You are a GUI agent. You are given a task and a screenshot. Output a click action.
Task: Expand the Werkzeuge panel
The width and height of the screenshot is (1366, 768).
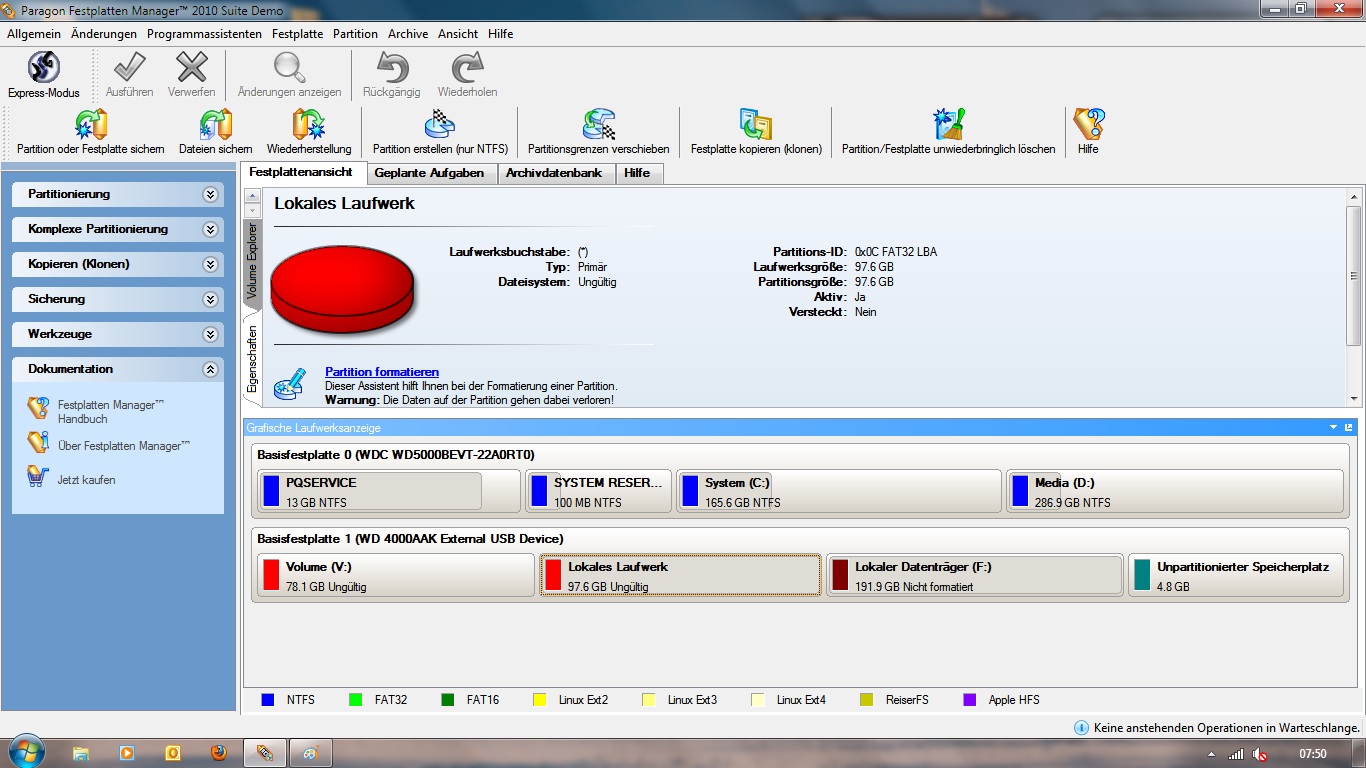210,334
